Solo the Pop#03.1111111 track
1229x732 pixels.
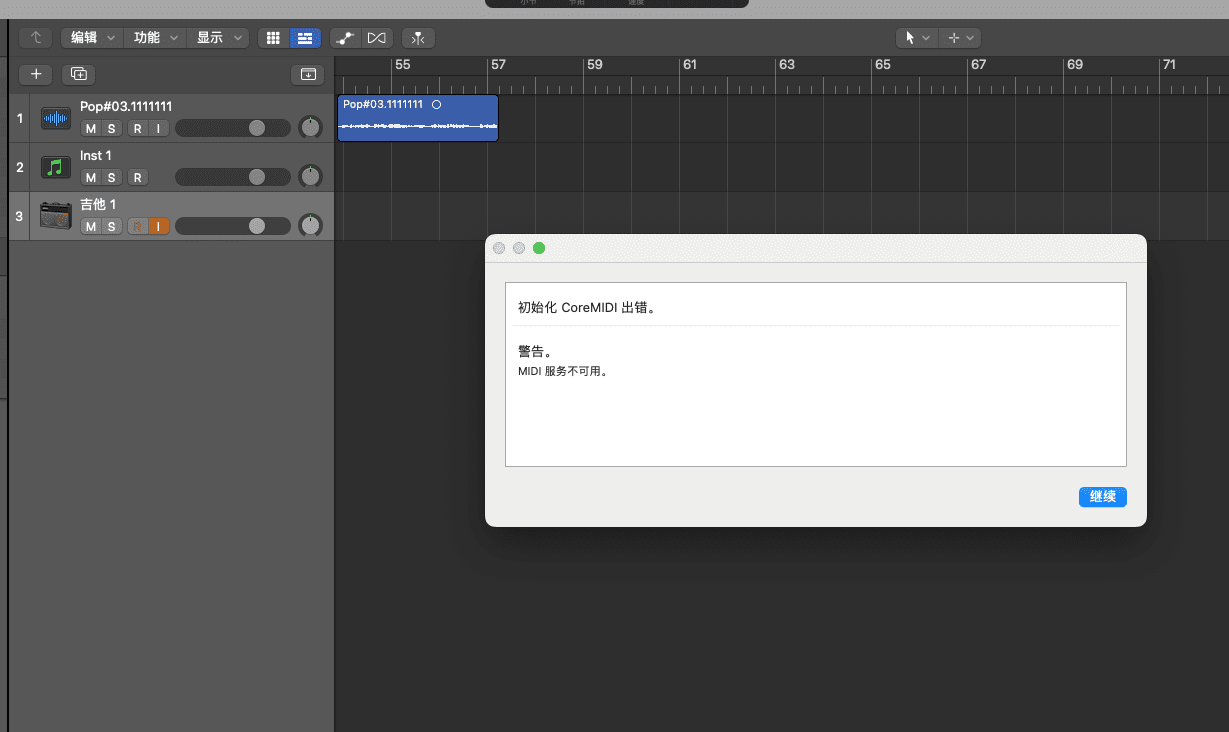click(x=112, y=129)
